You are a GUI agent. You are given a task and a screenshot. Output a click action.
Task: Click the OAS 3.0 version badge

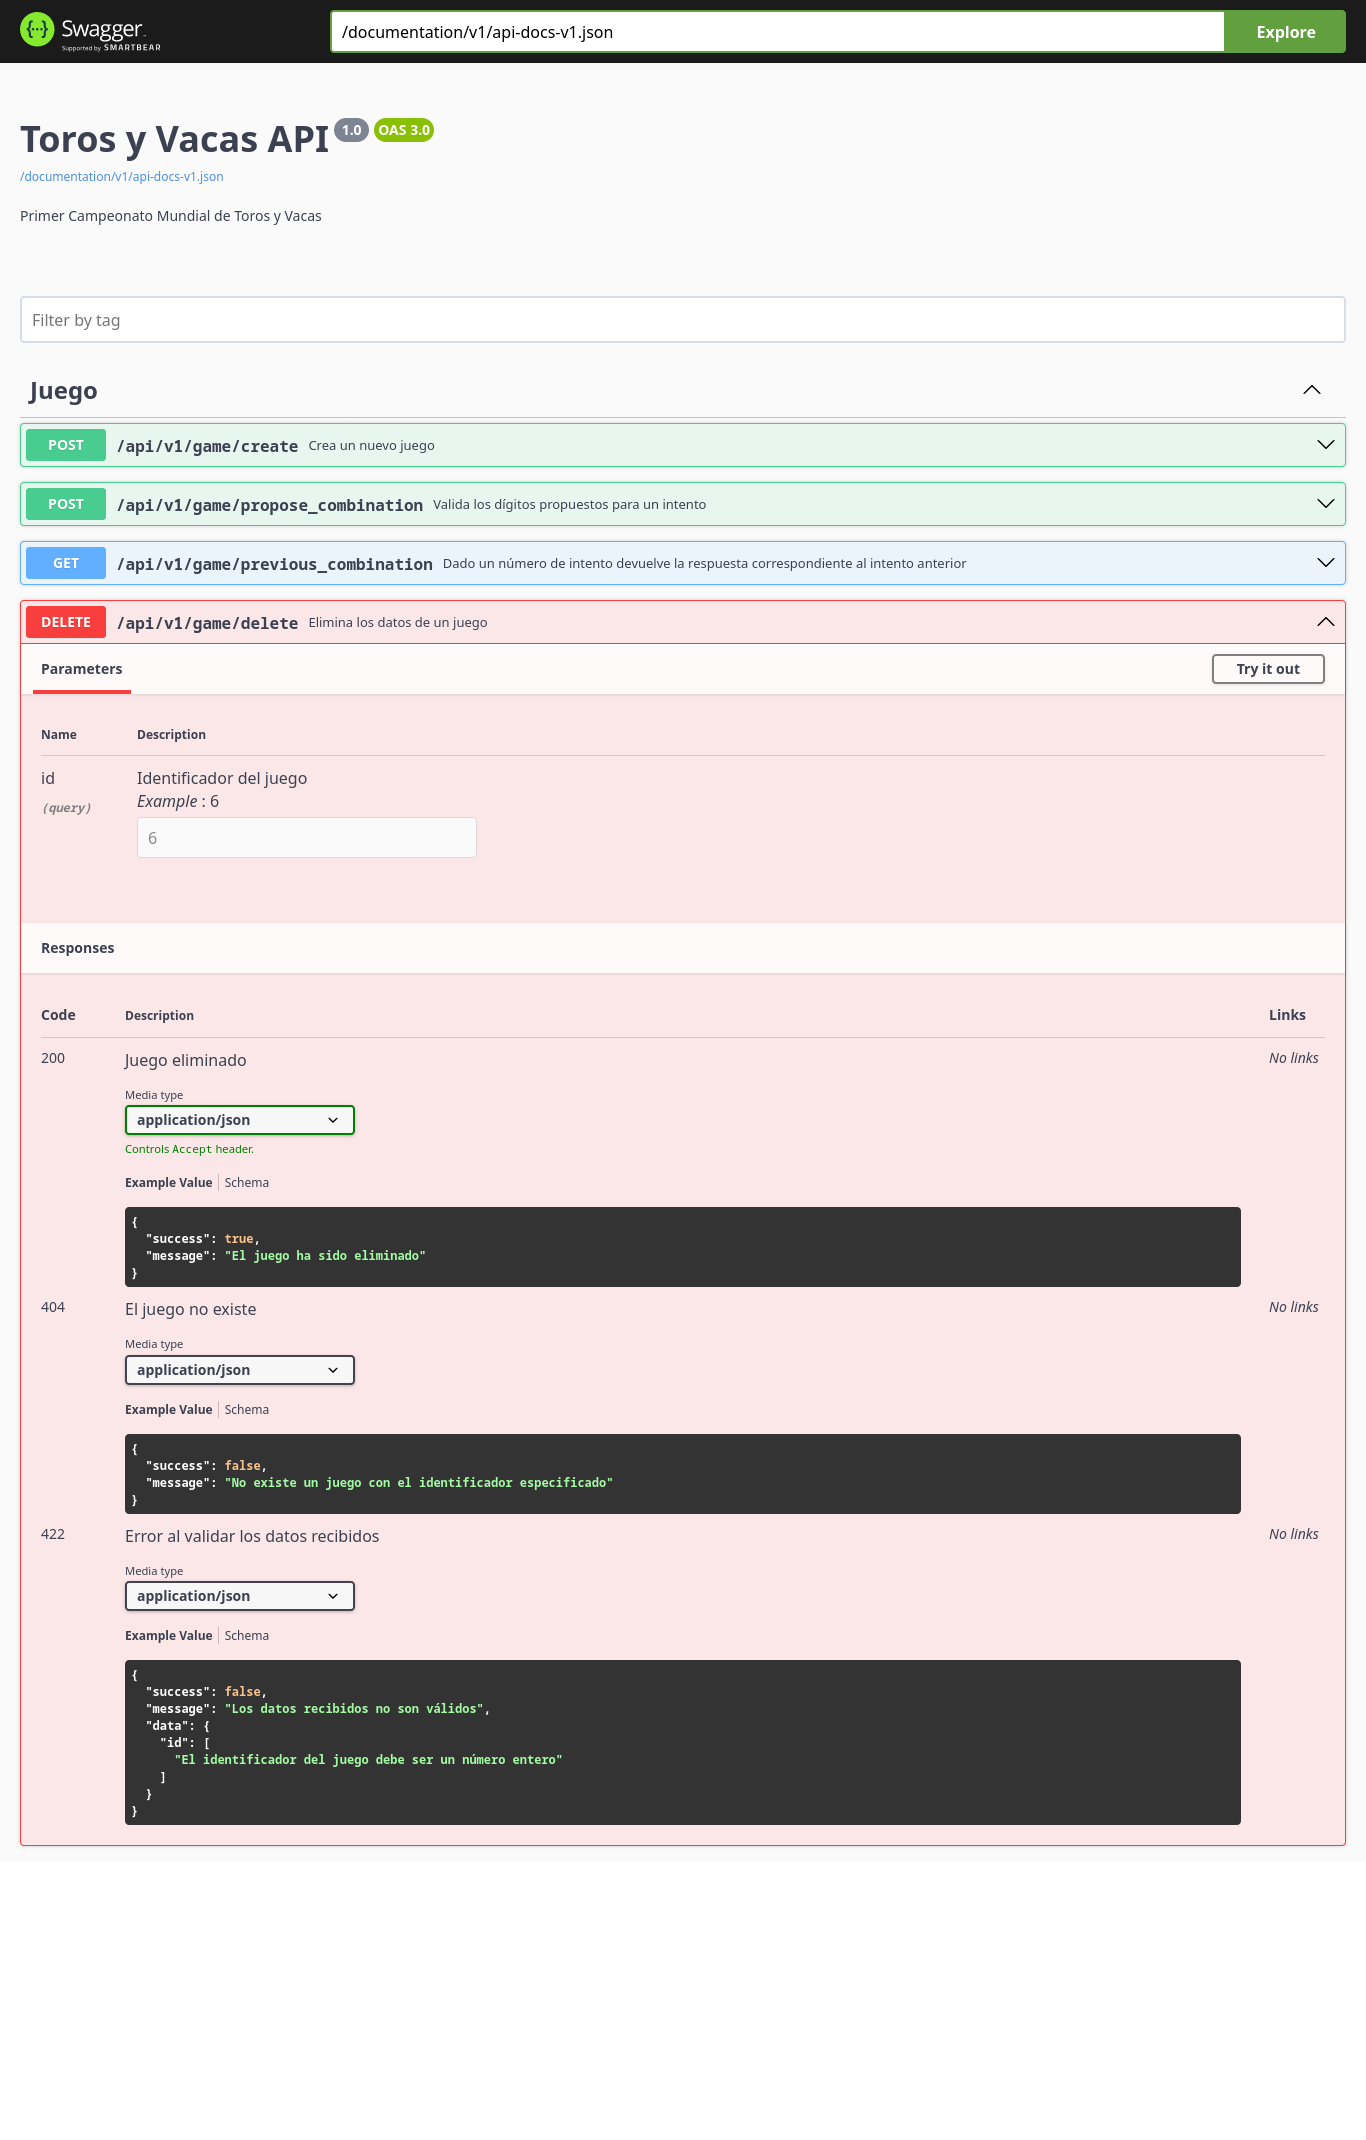point(403,130)
